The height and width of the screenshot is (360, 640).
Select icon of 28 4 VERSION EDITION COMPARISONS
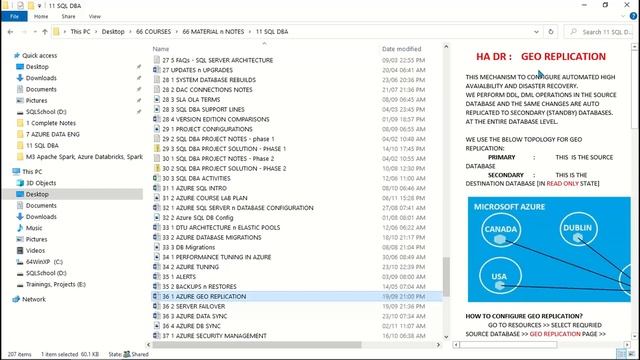click(x=156, y=119)
